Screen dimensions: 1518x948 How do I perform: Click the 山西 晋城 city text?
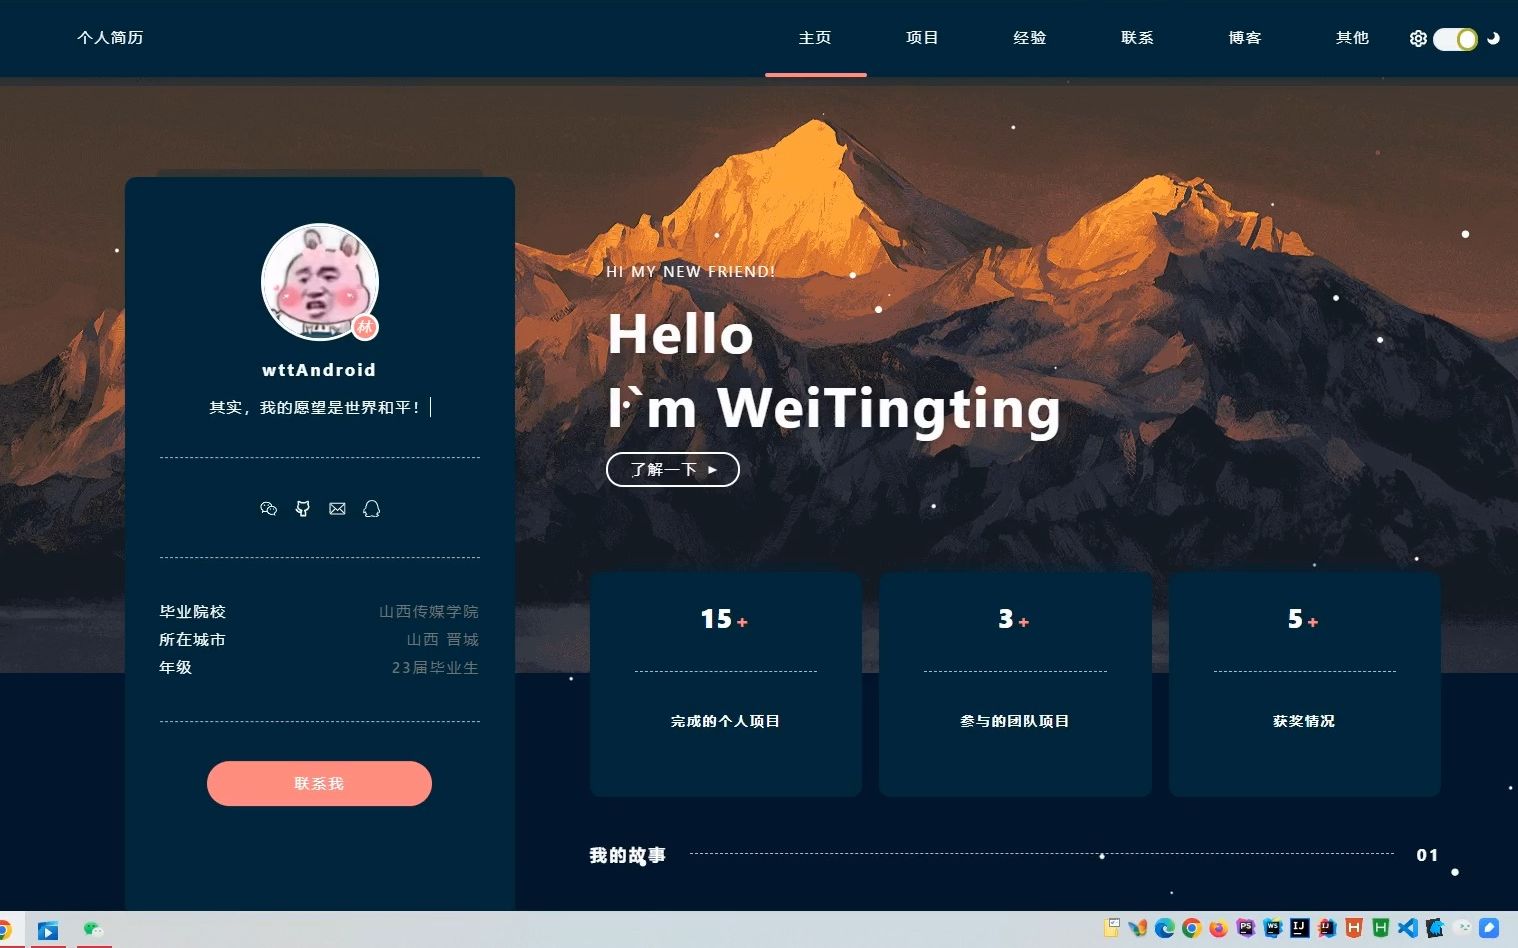click(443, 639)
